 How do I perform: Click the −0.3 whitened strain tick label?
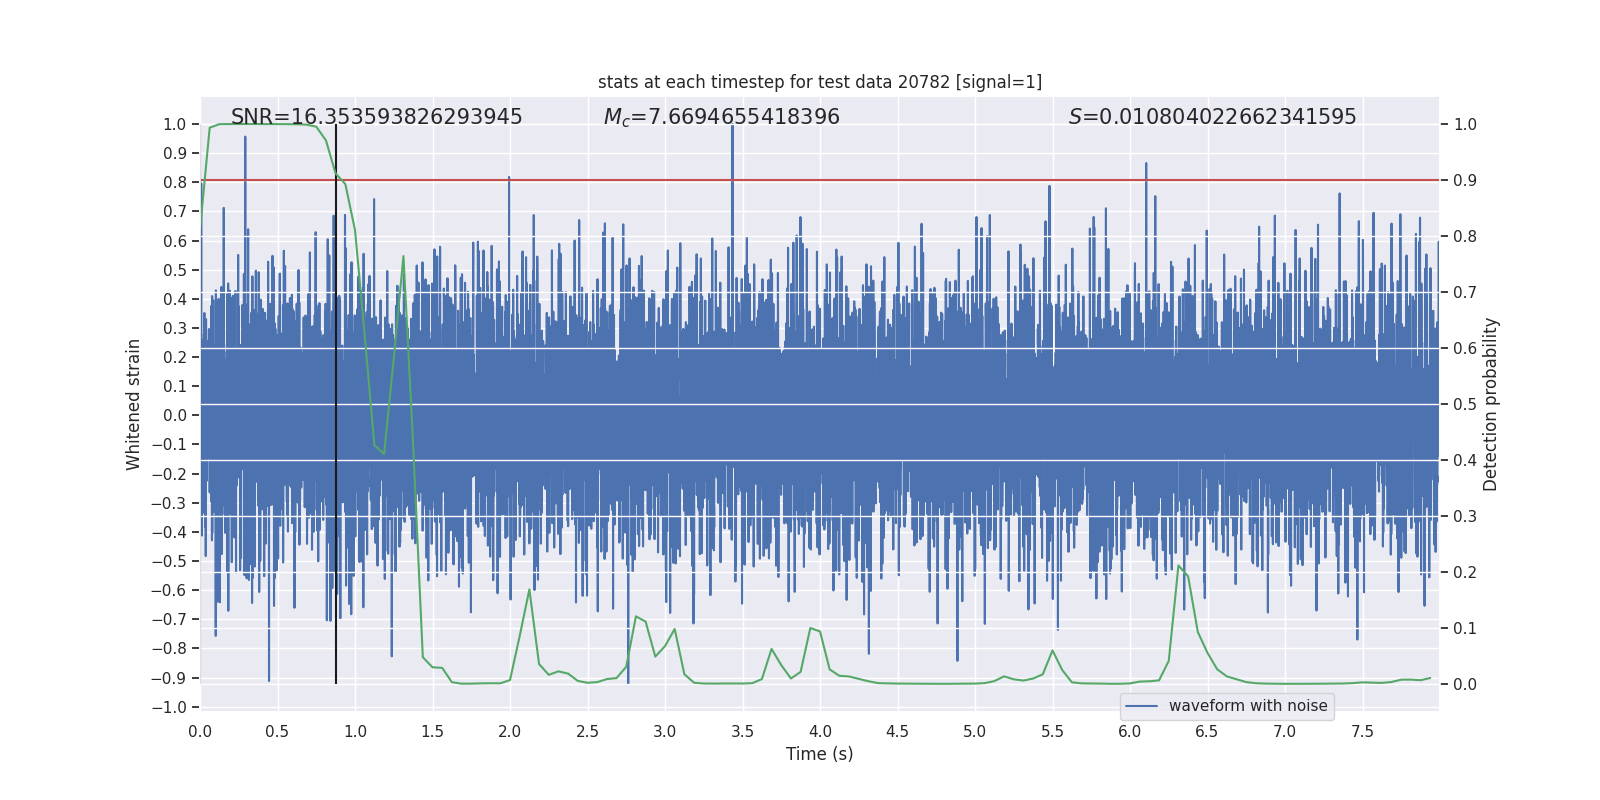click(x=169, y=503)
